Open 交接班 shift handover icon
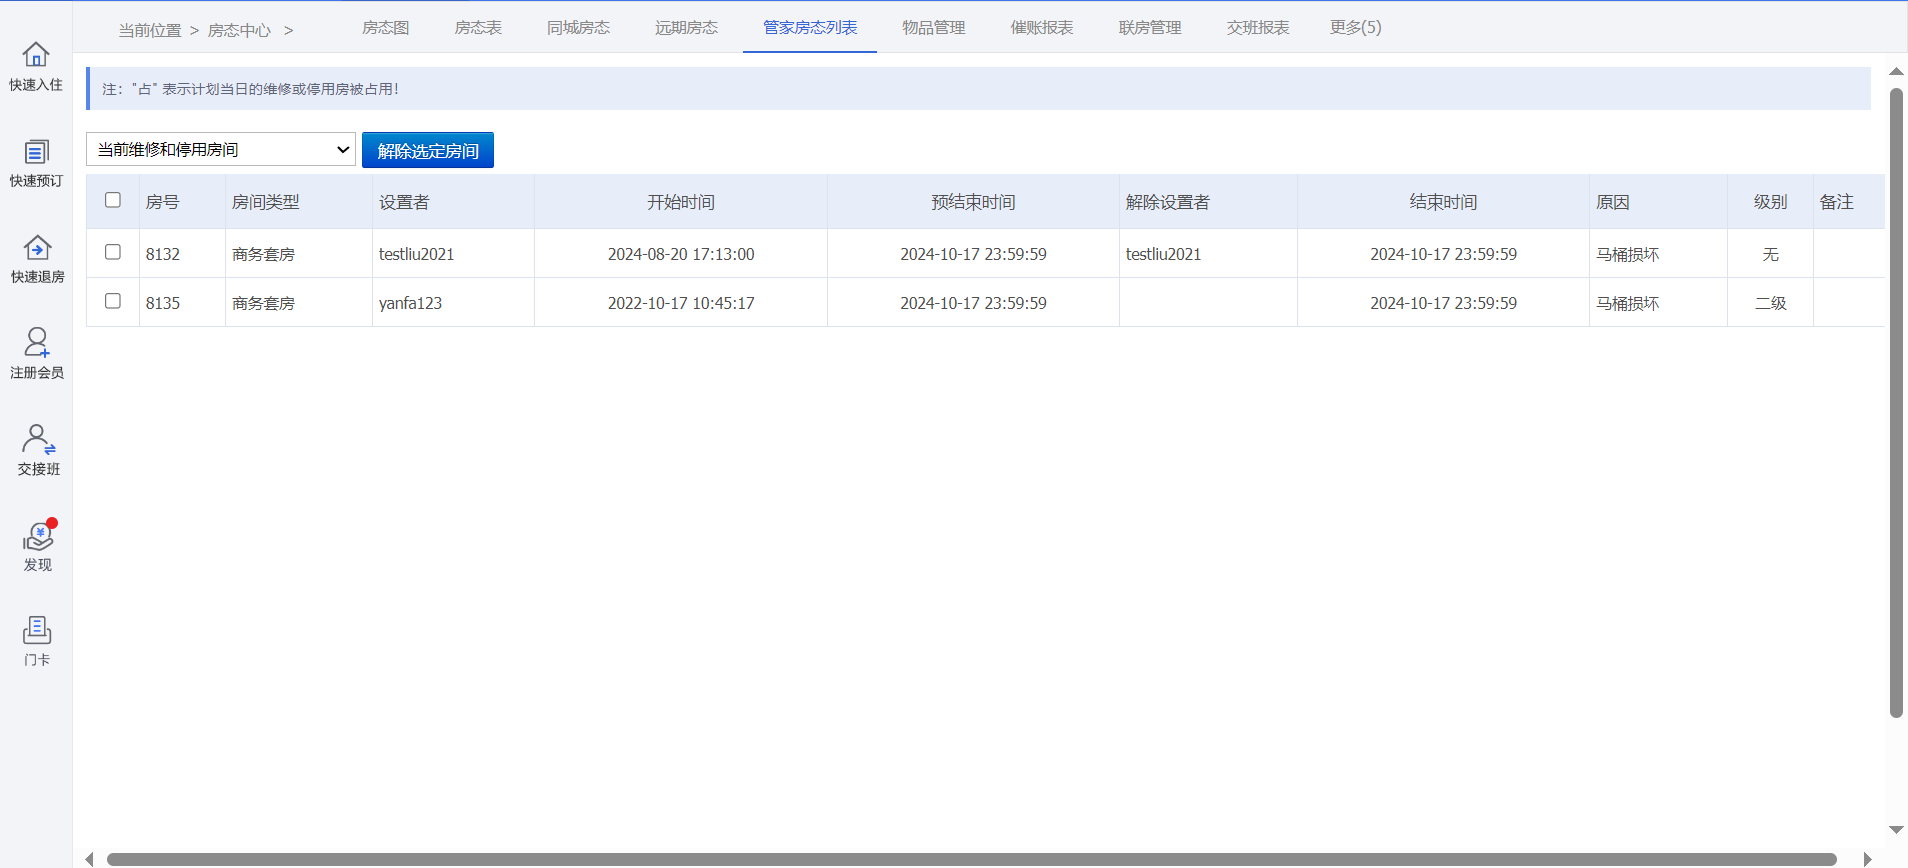The image size is (1908, 868). coord(38,450)
